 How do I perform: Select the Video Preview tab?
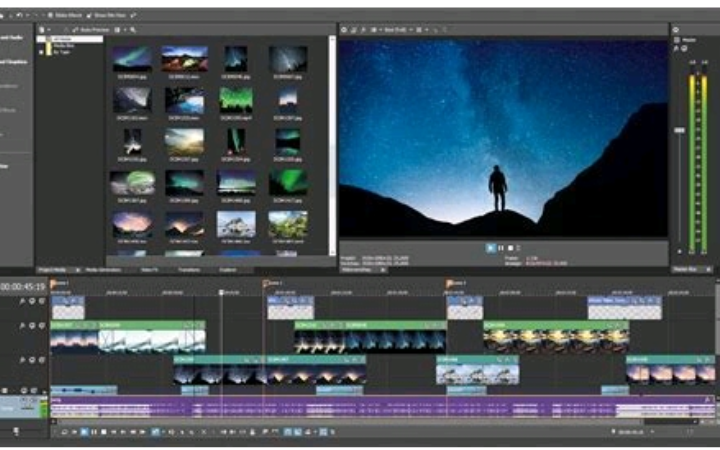click(363, 270)
